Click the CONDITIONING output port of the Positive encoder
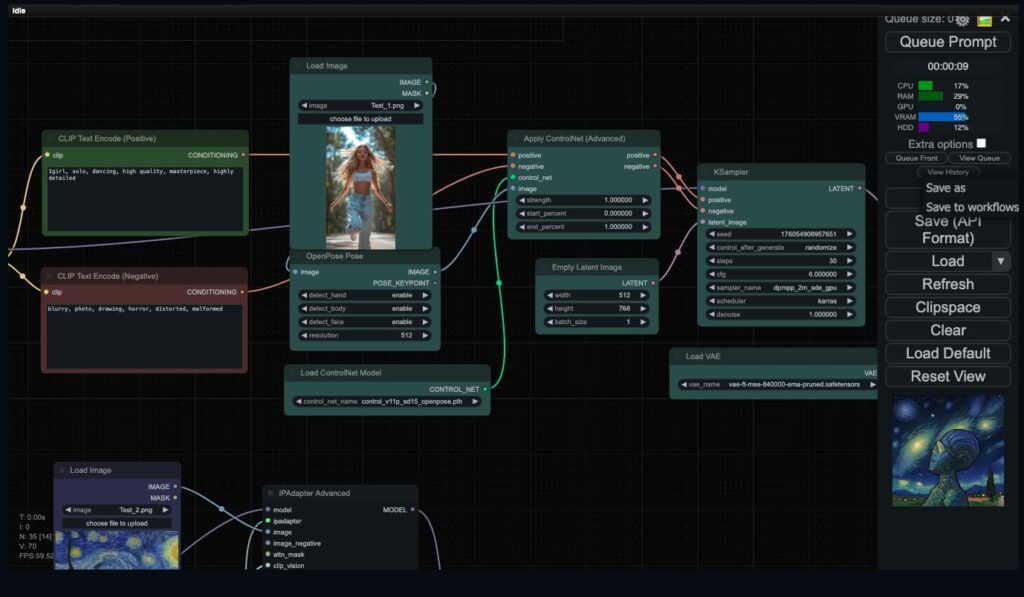 244,155
